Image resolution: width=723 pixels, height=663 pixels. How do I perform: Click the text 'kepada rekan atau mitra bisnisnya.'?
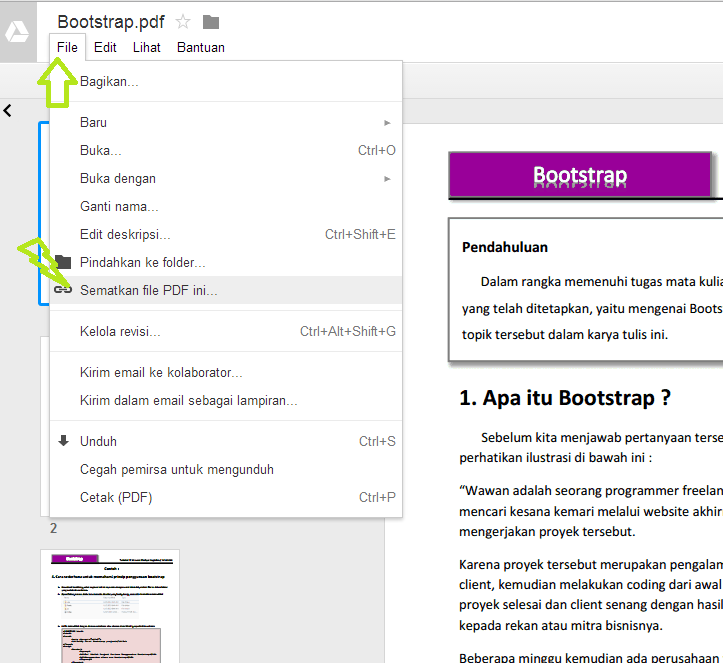[561, 626]
